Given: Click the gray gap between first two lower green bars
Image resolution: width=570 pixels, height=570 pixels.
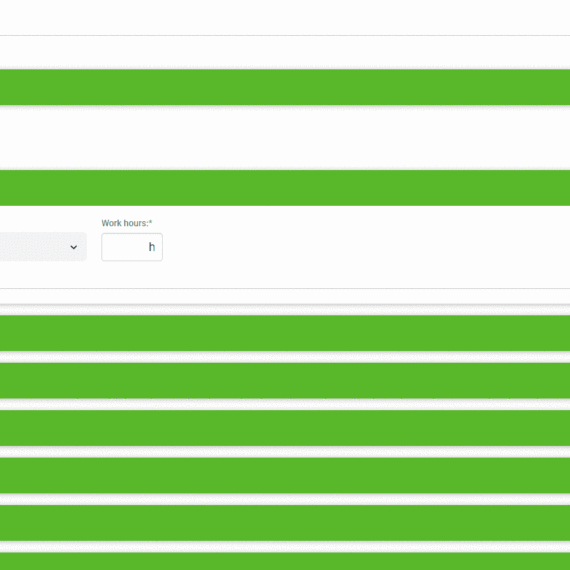Looking at the screenshot, I should (x=285, y=357).
